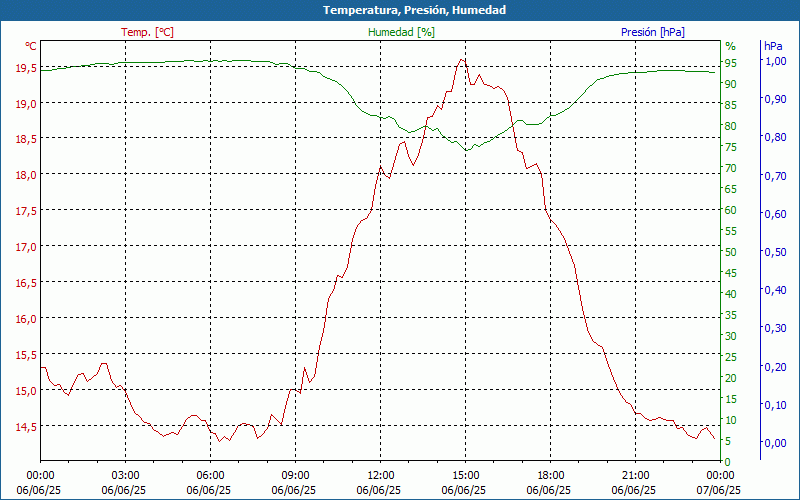800x500 pixels.
Task: Click the 15:00 time axis label
Action: [x=465, y=476]
